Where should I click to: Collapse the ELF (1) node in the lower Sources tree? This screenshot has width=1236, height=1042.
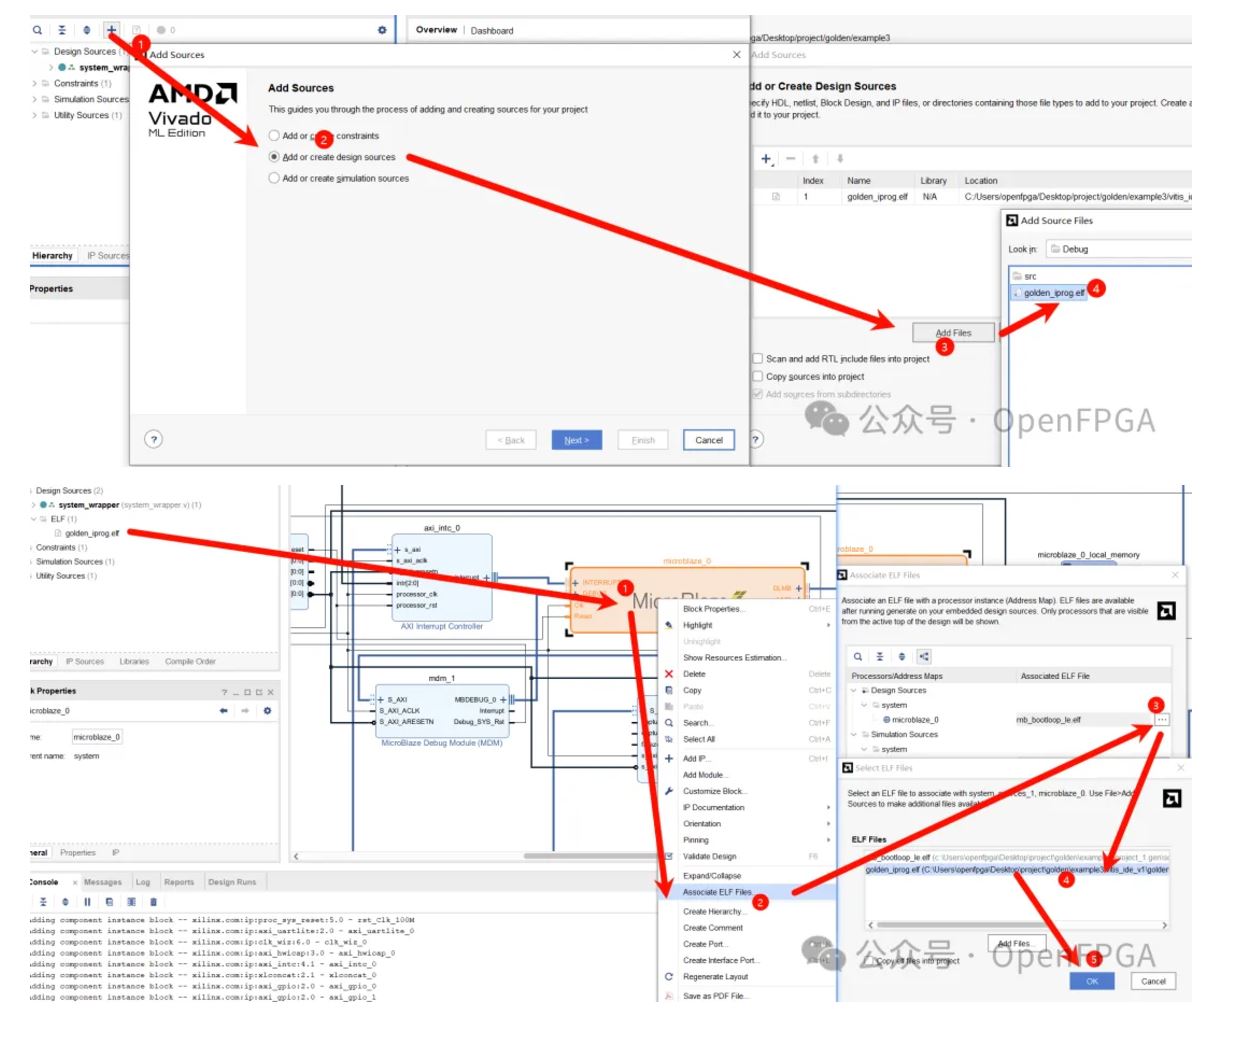[33, 519]
